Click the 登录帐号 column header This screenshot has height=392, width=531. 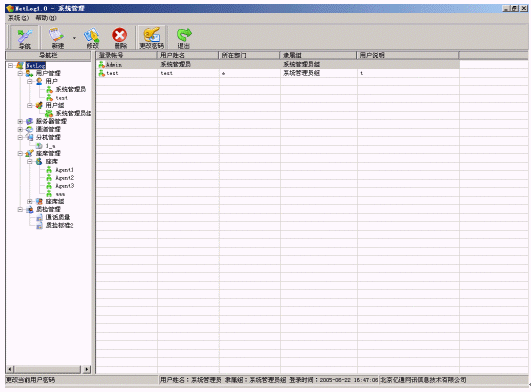[126, 55]
